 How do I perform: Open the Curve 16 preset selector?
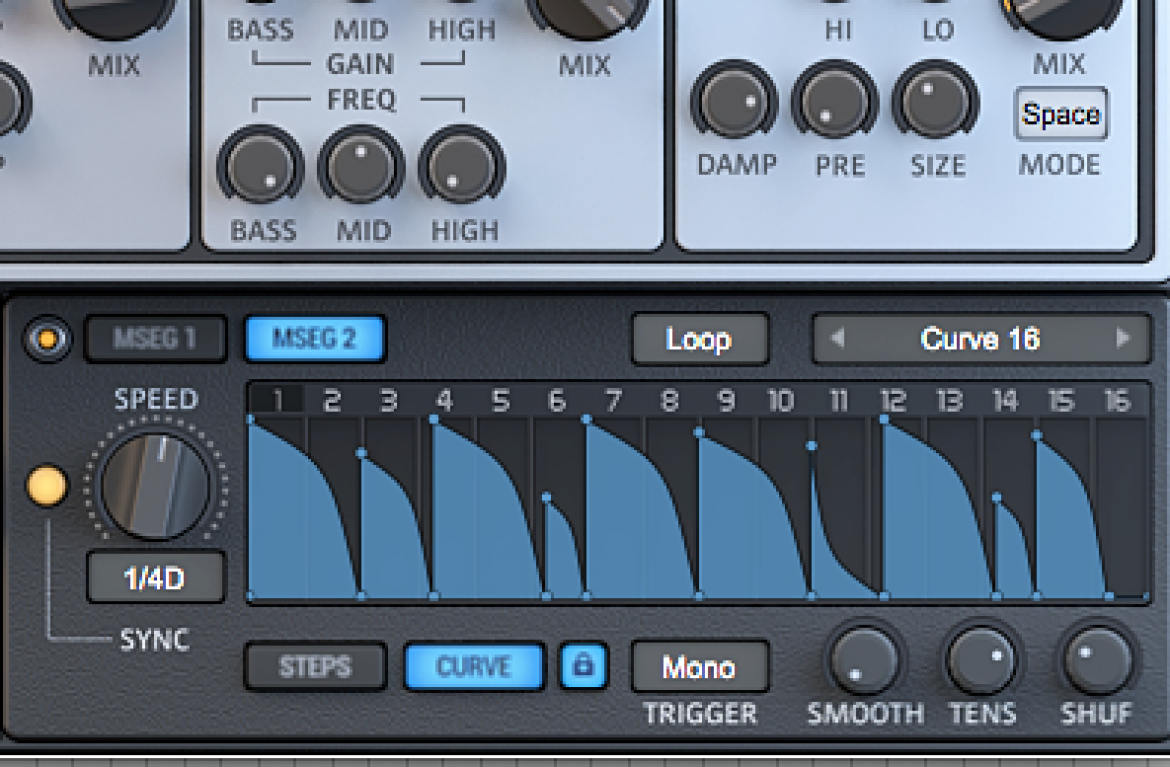[980, 339]
